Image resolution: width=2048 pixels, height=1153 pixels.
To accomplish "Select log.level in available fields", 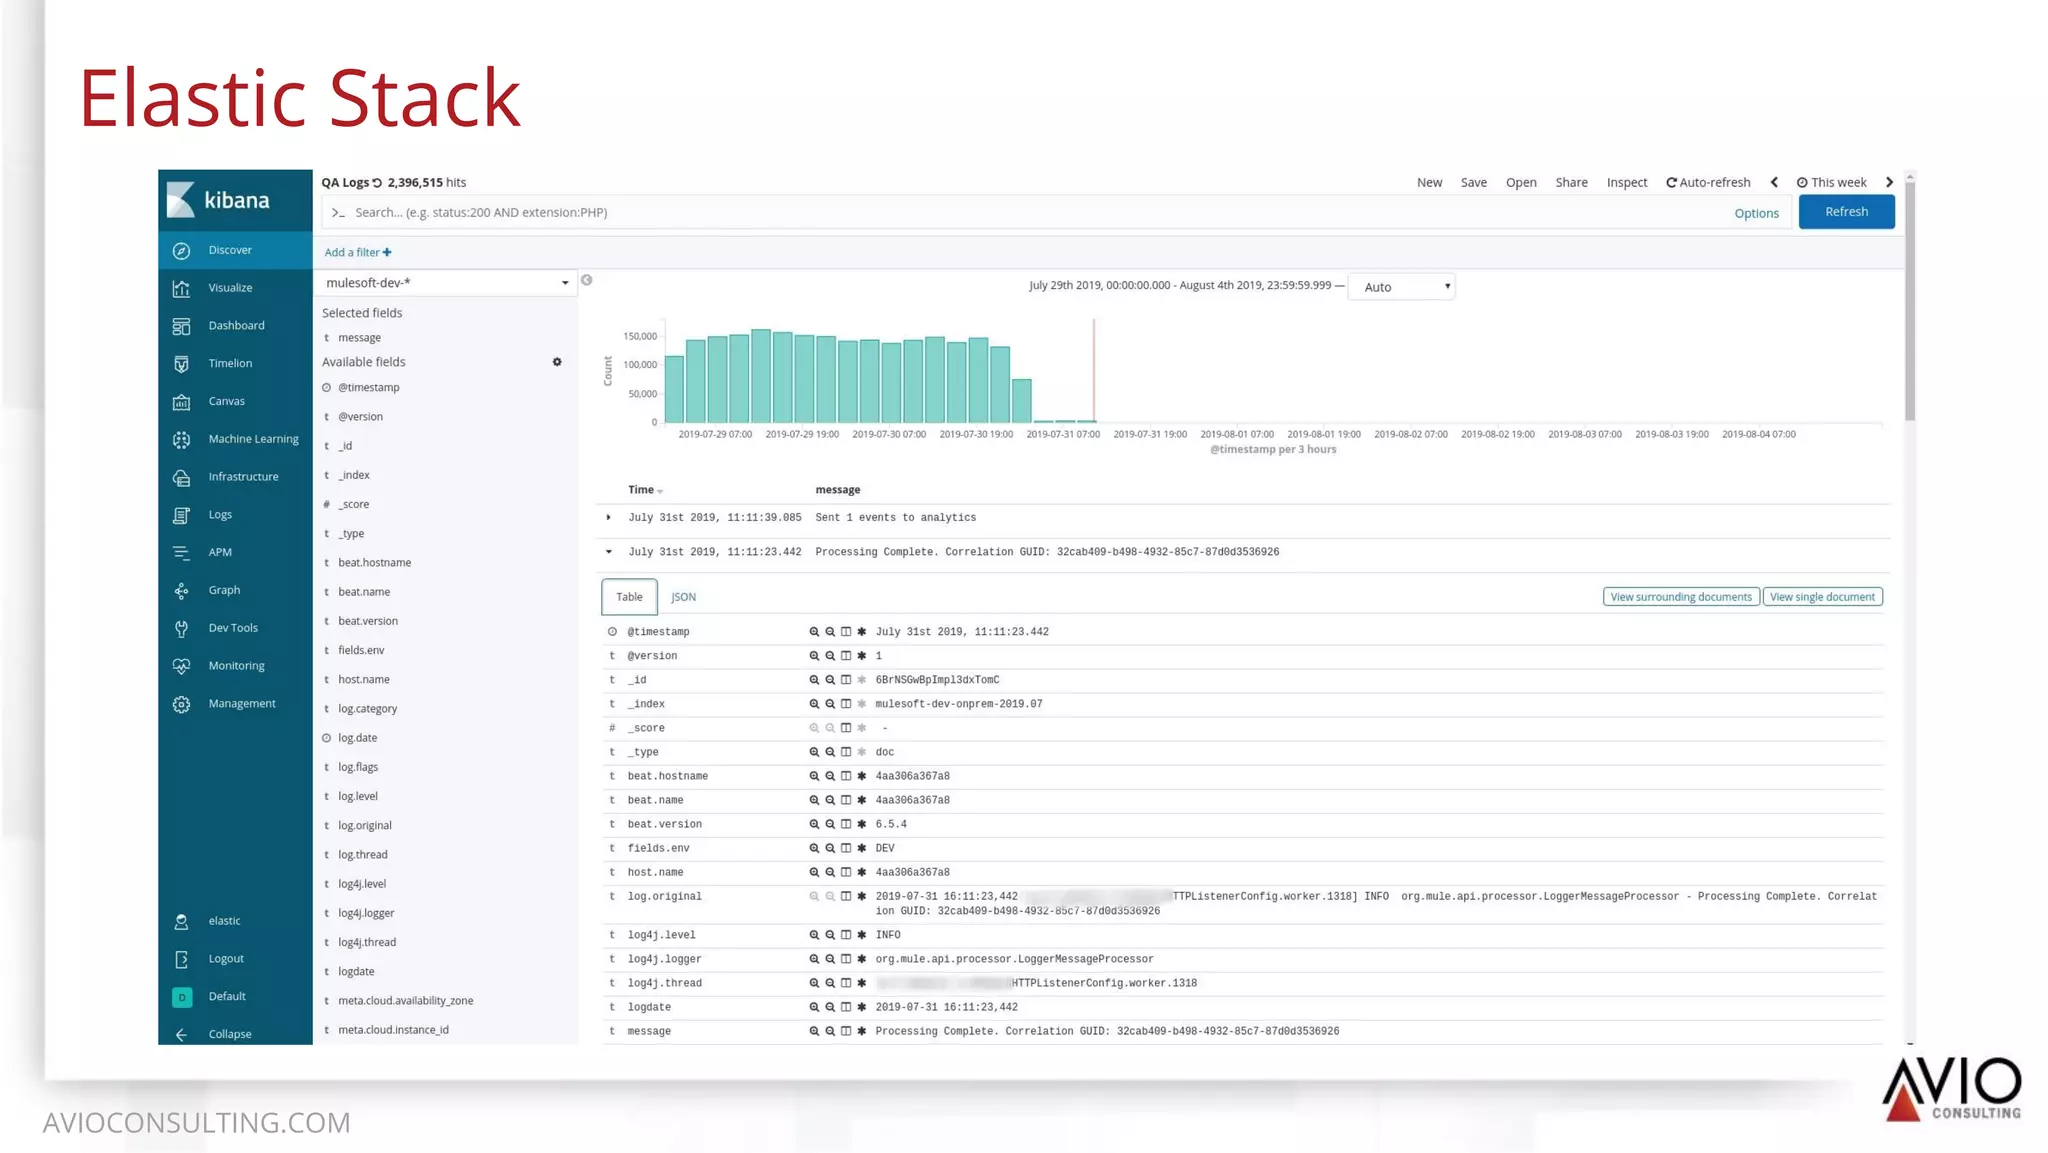I will (357, 796).
